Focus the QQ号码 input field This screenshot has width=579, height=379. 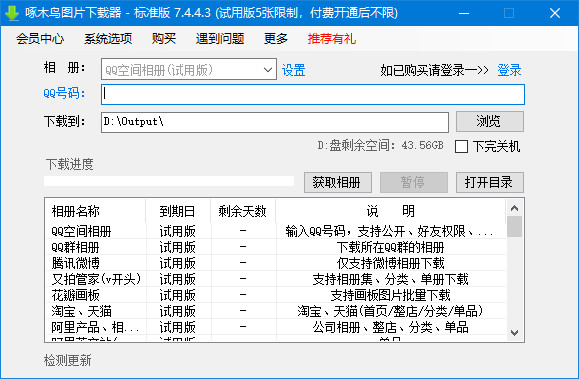[313, 94]
